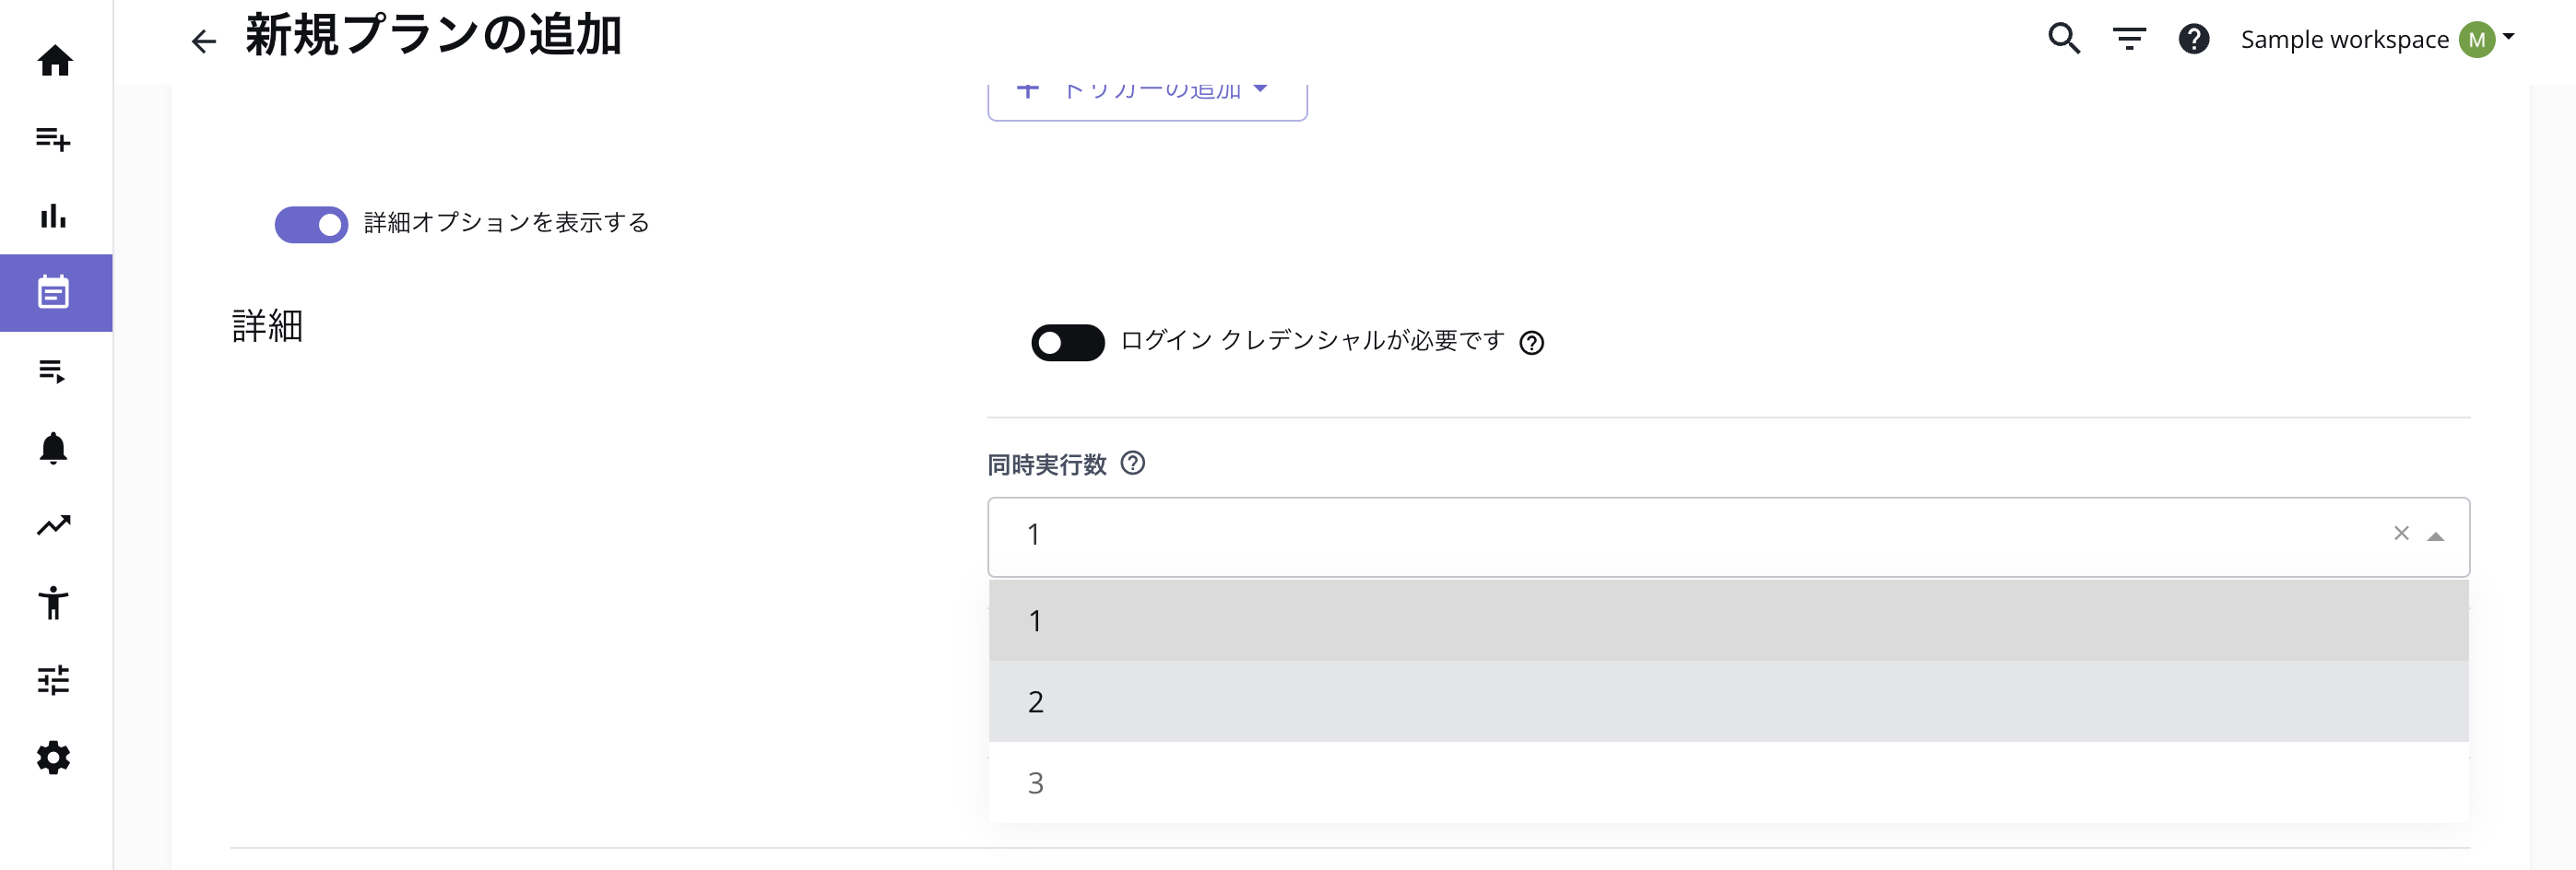Click the trending line chart icon

pos(54,525)
